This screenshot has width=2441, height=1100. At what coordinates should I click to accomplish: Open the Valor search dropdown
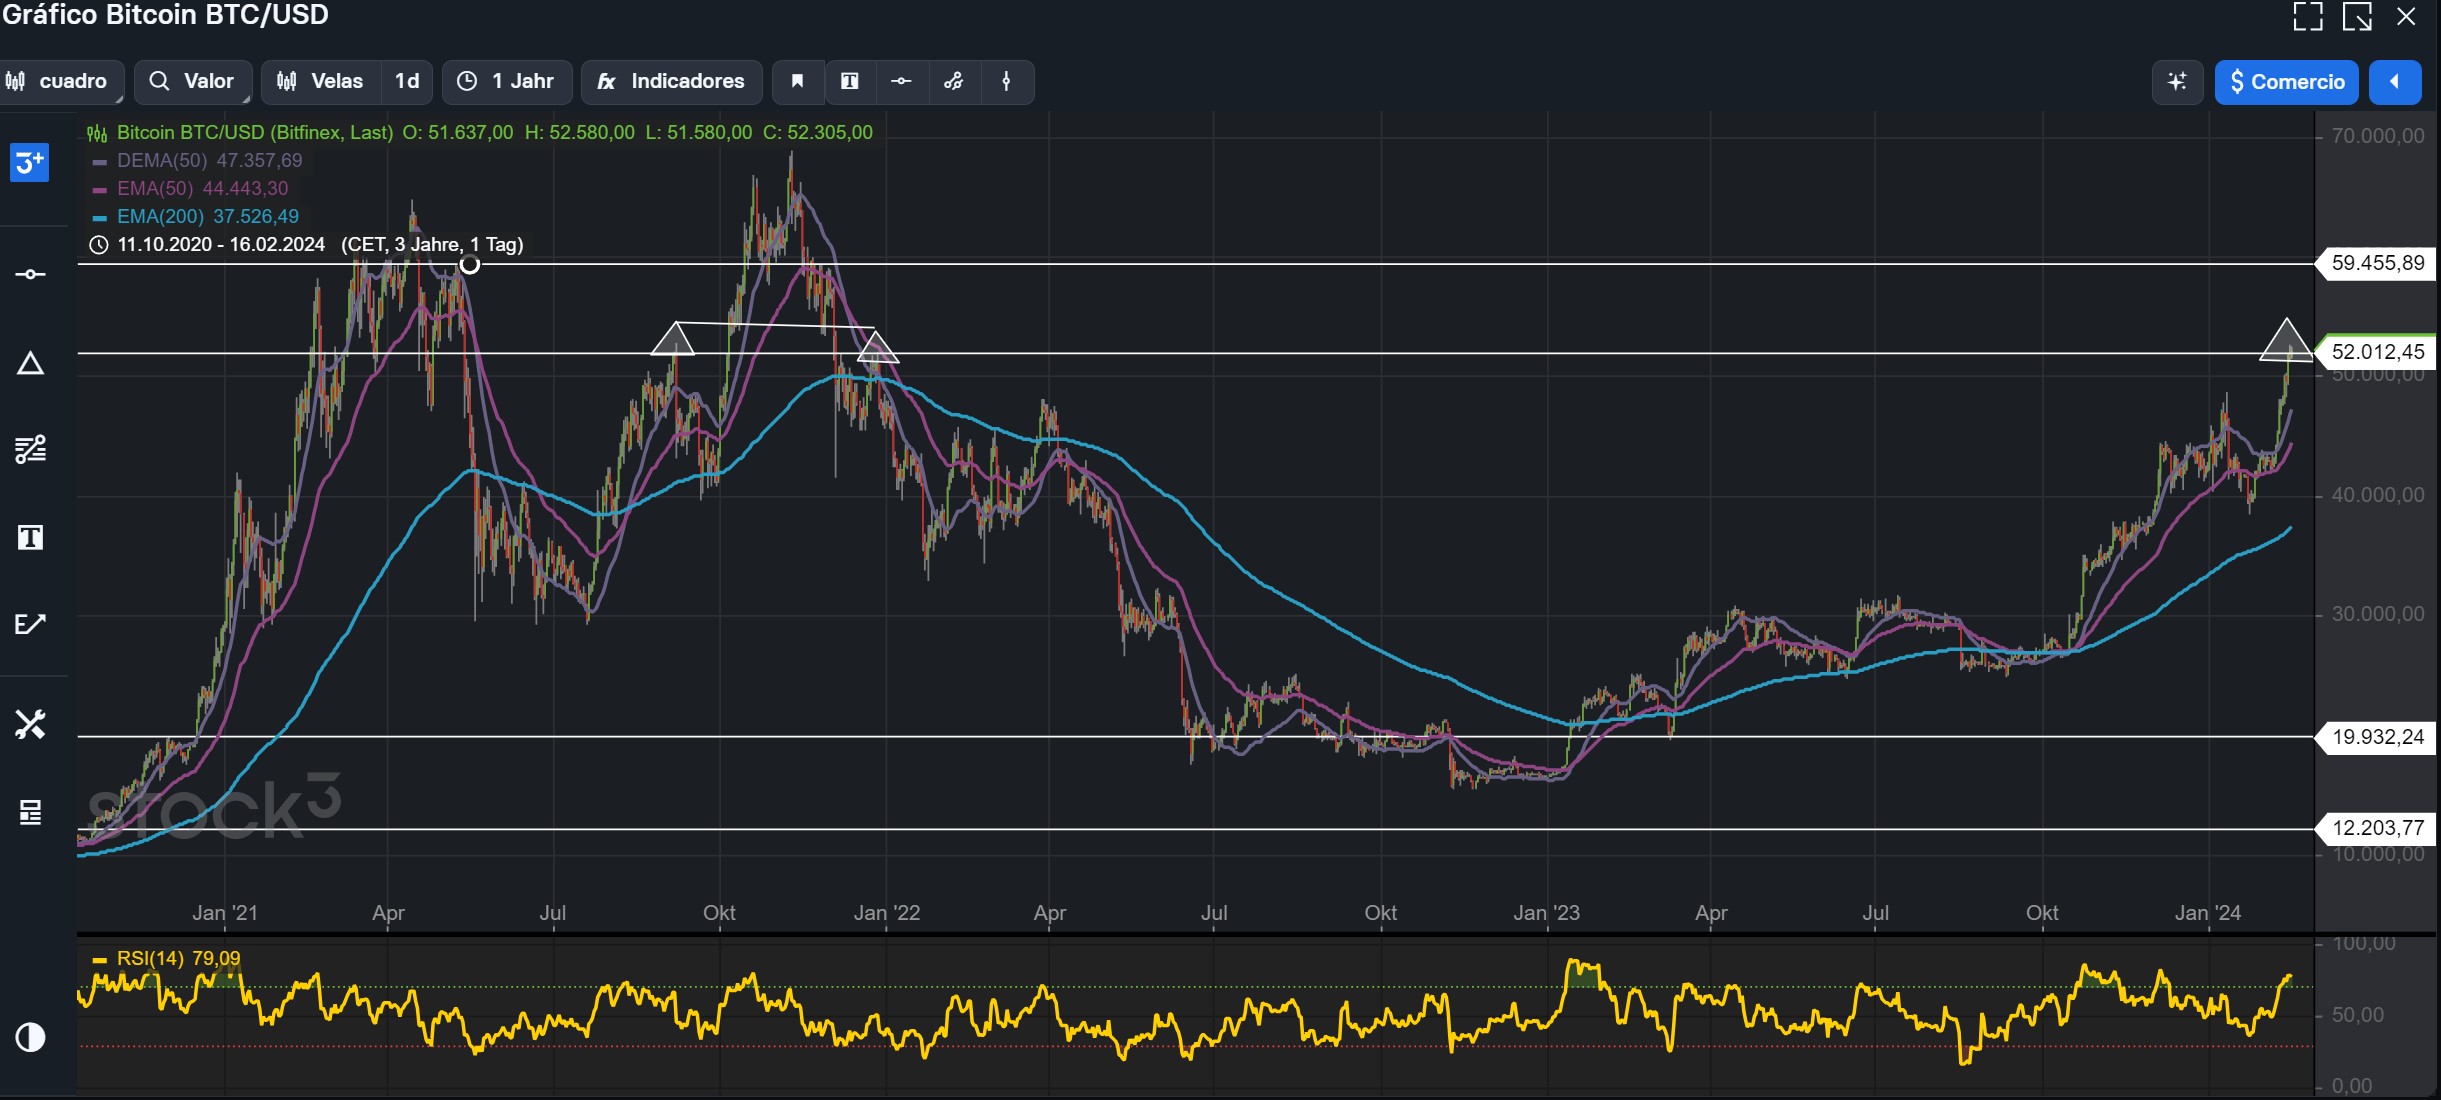click(192, 81)
